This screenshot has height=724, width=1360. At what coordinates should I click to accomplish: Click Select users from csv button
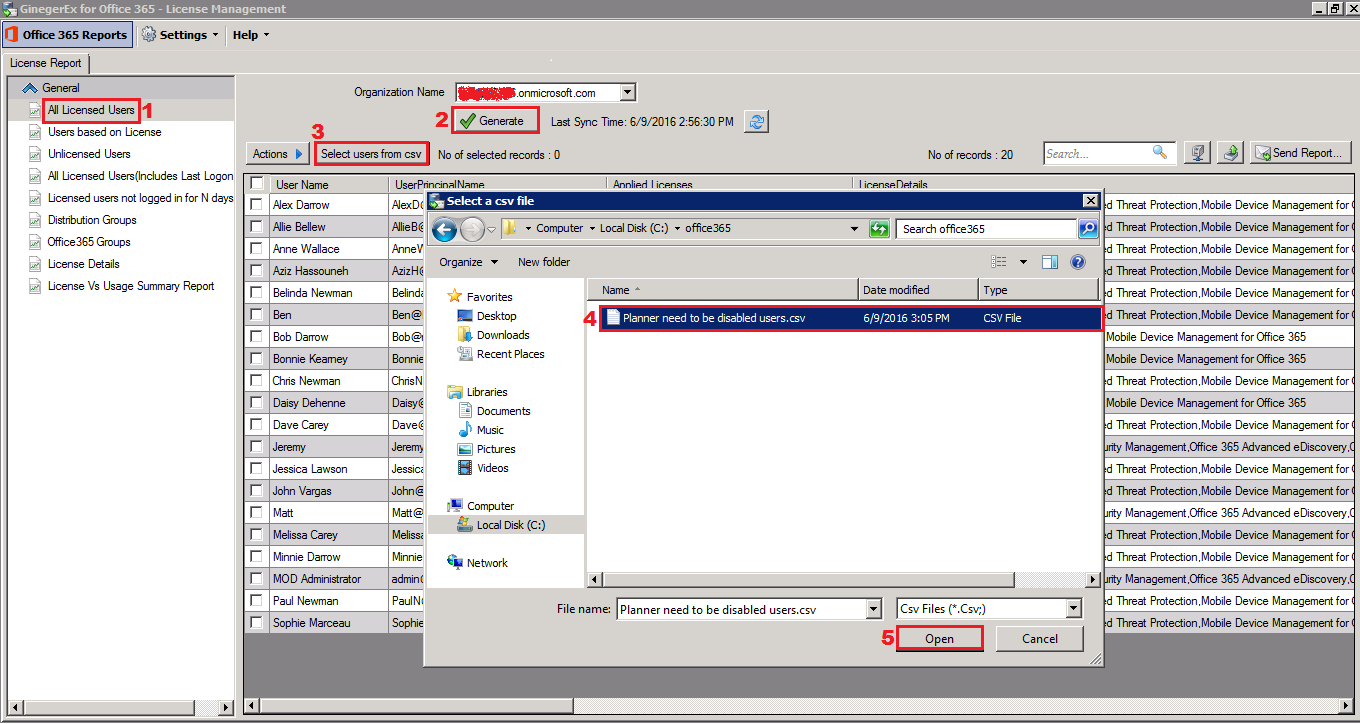pyautogui.click(x=371, y=154)
